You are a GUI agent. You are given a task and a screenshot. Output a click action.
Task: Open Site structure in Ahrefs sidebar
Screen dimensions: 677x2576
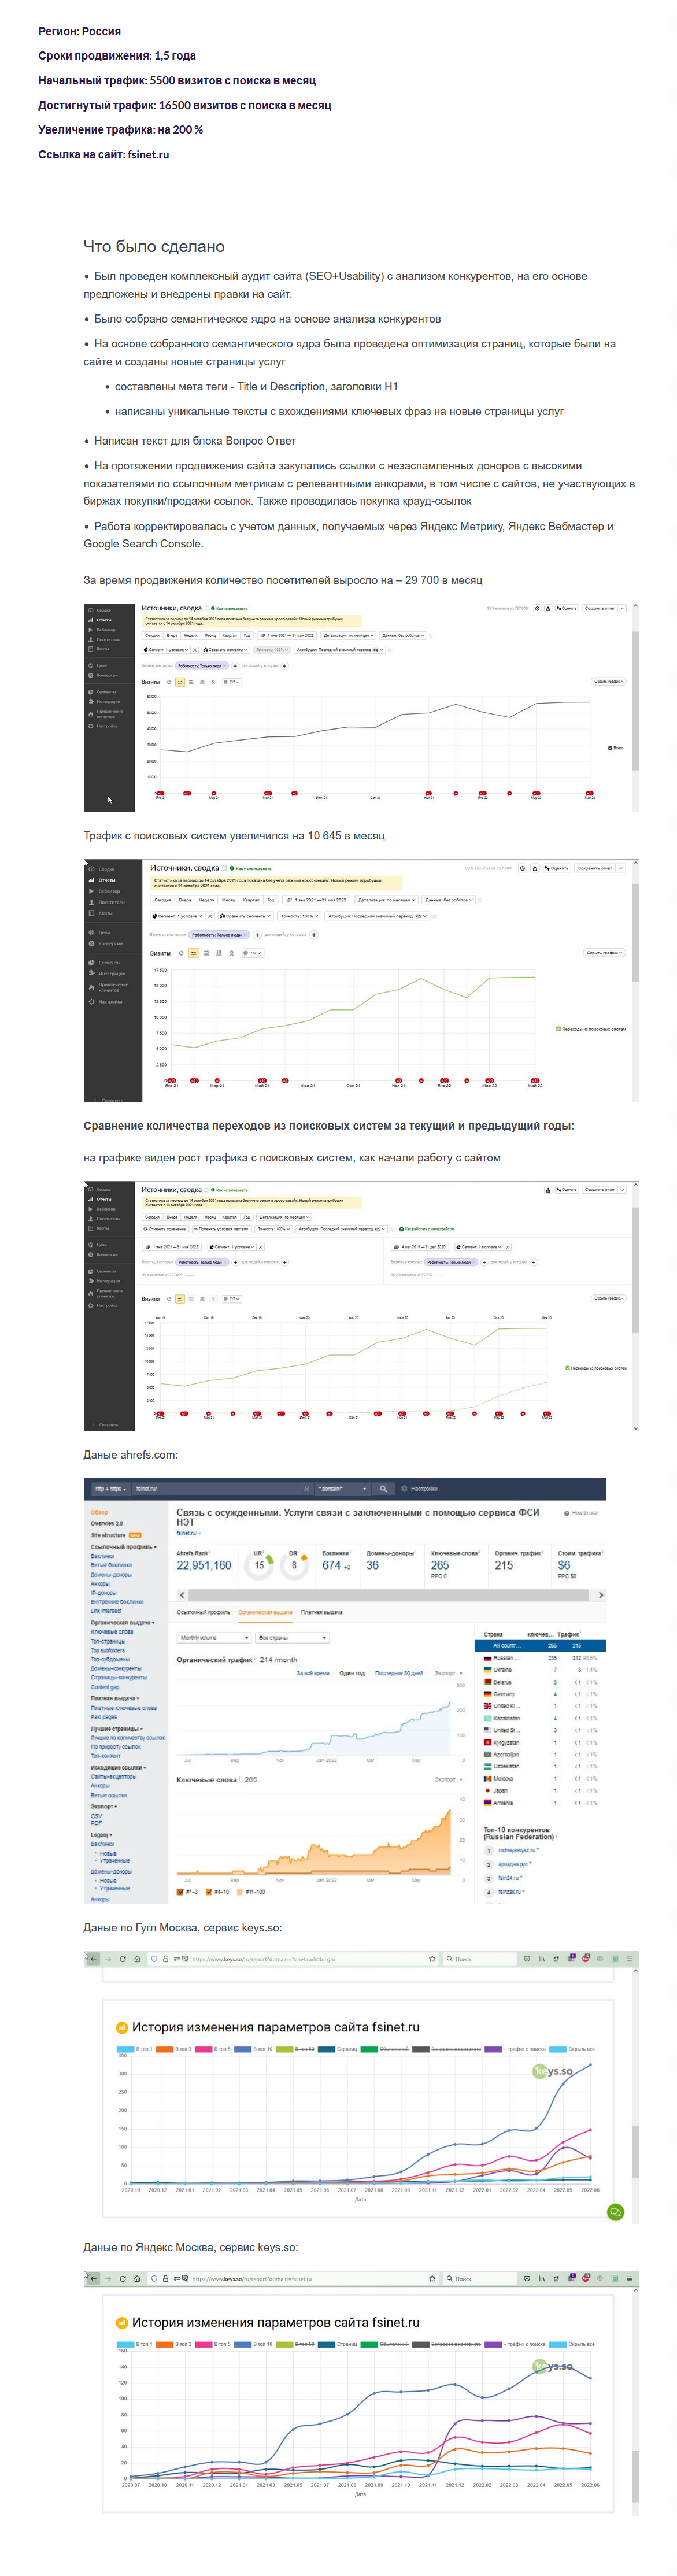[108, 1535]
